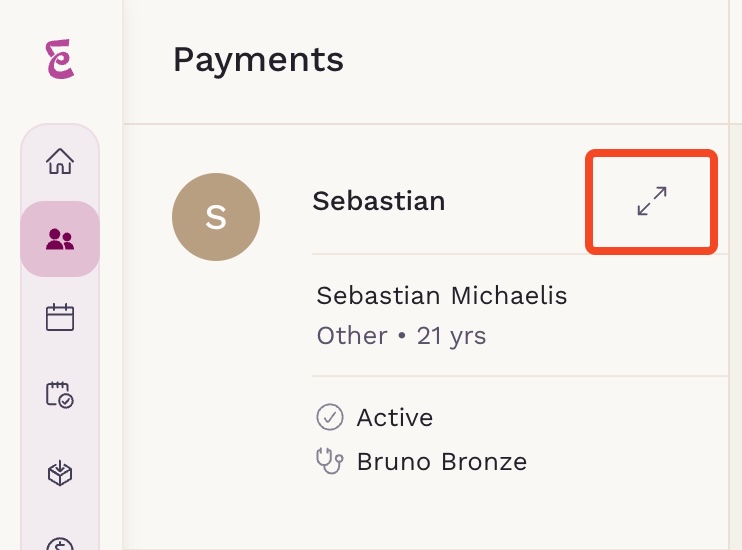Click the Sebastian name heading
This screenshot has width=742, height=550.
pyautogui.click(x=379, y=201)
